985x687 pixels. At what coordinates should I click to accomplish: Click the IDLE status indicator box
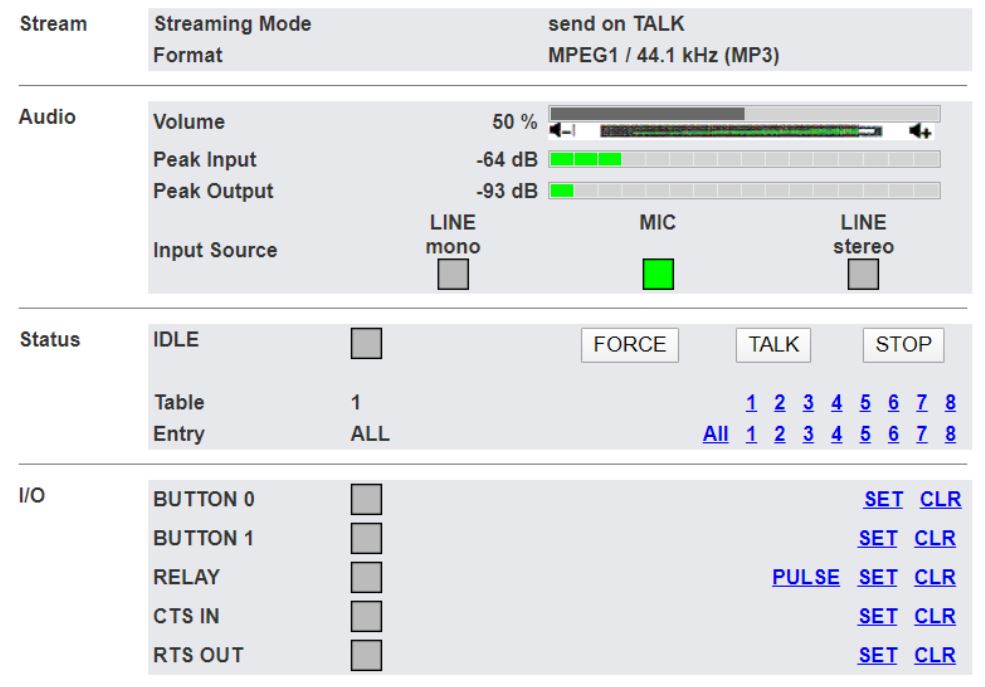(x=368, y=344)
